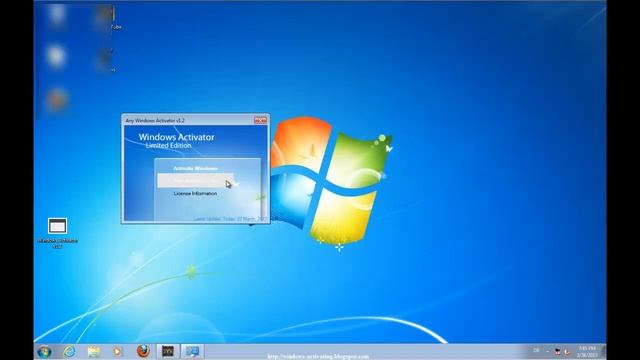Viewport: 640px width, 360px height.
Task: Open Windows Explorer folder on taskbar
Action: tap(93, 351)
